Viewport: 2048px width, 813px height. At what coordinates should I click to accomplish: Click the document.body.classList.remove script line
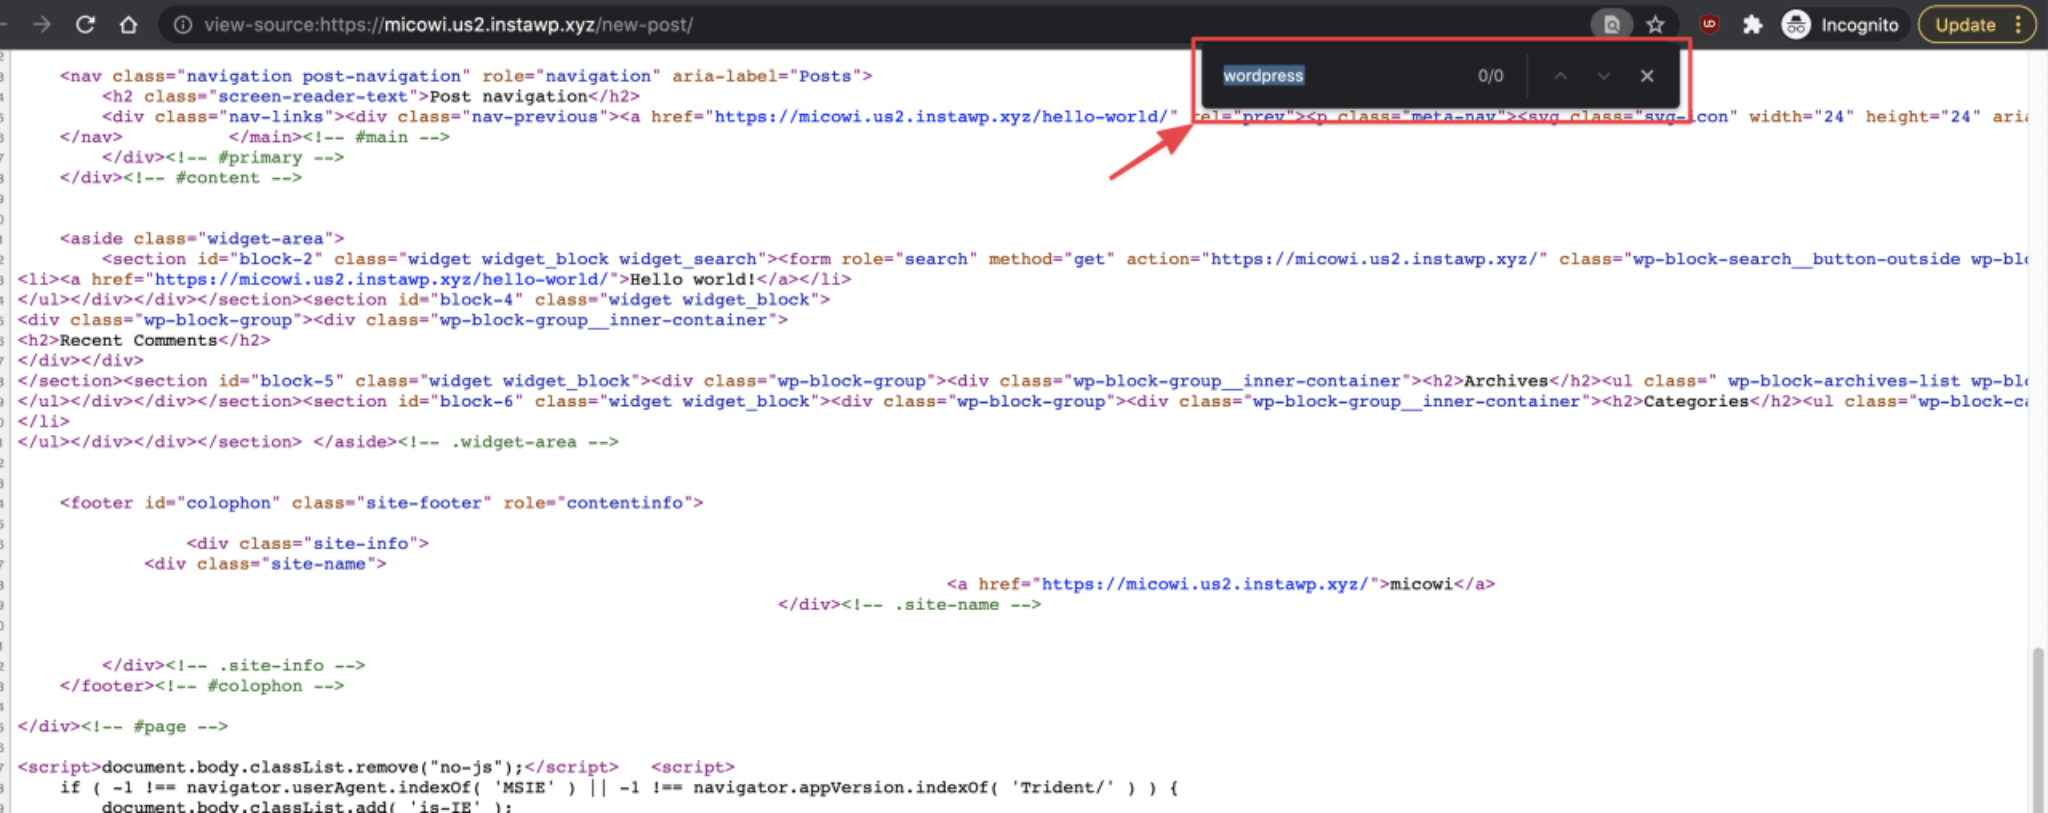click(318, 768)
